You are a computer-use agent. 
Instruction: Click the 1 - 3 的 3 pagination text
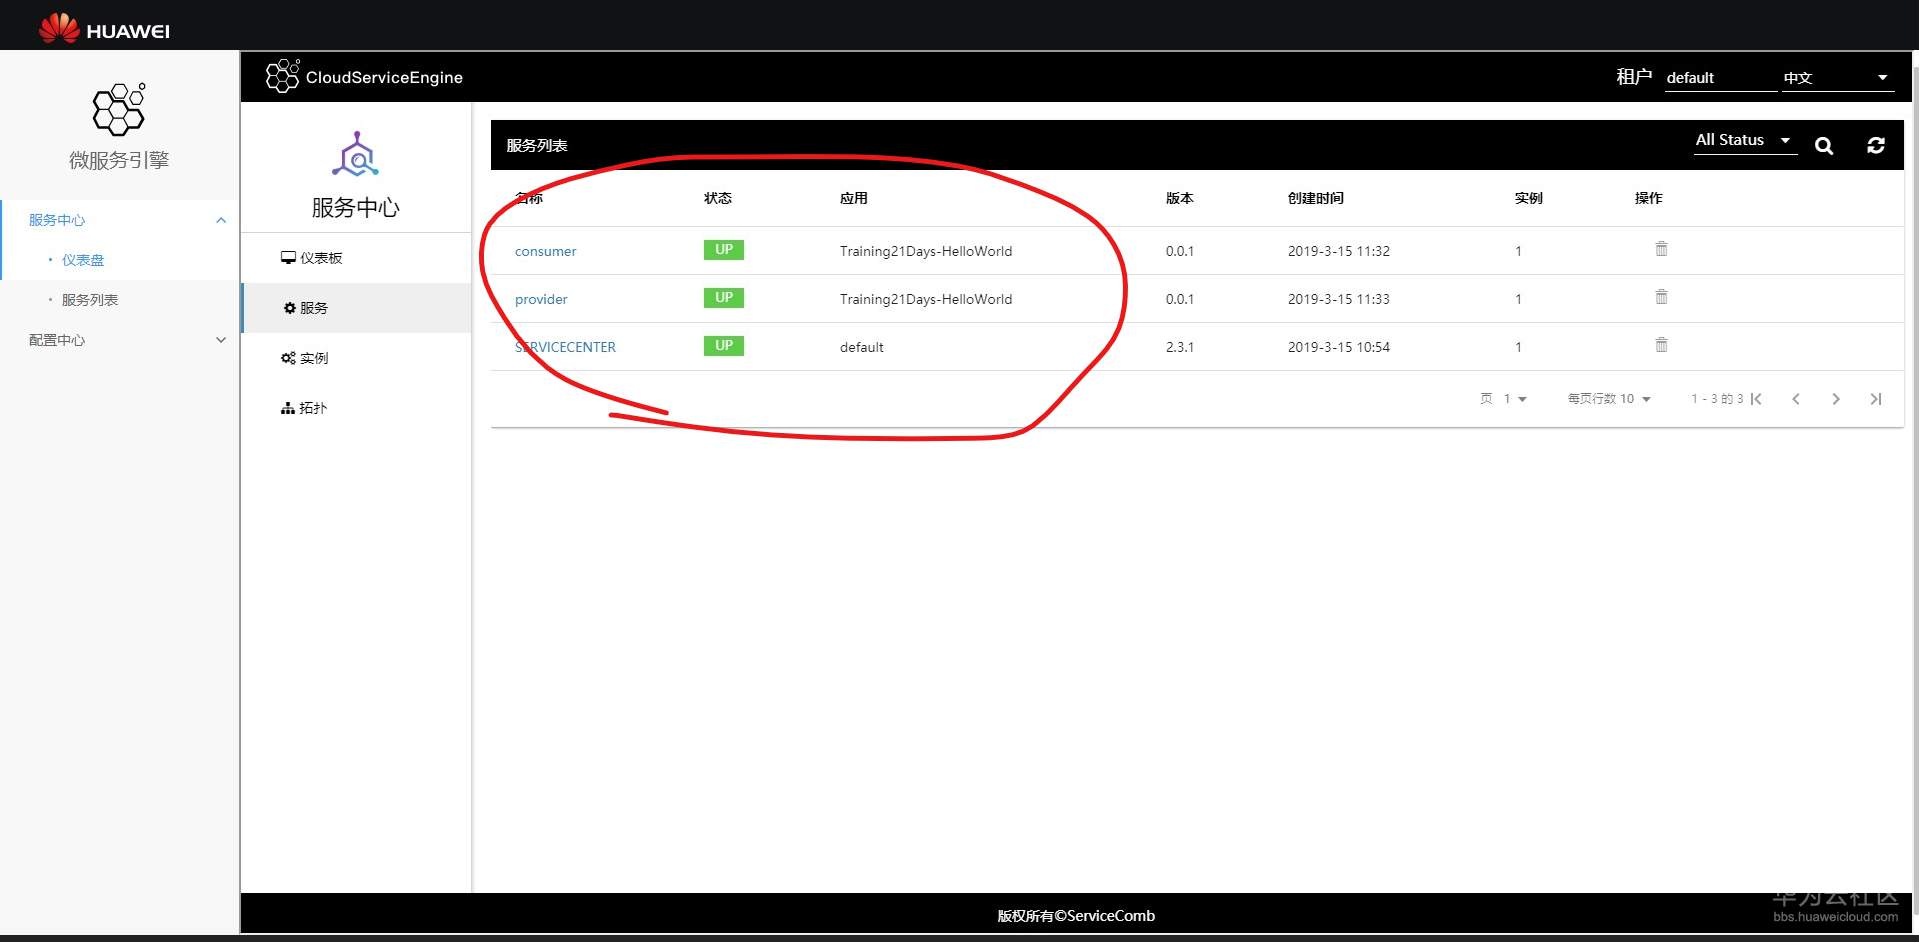[1717, 399]
